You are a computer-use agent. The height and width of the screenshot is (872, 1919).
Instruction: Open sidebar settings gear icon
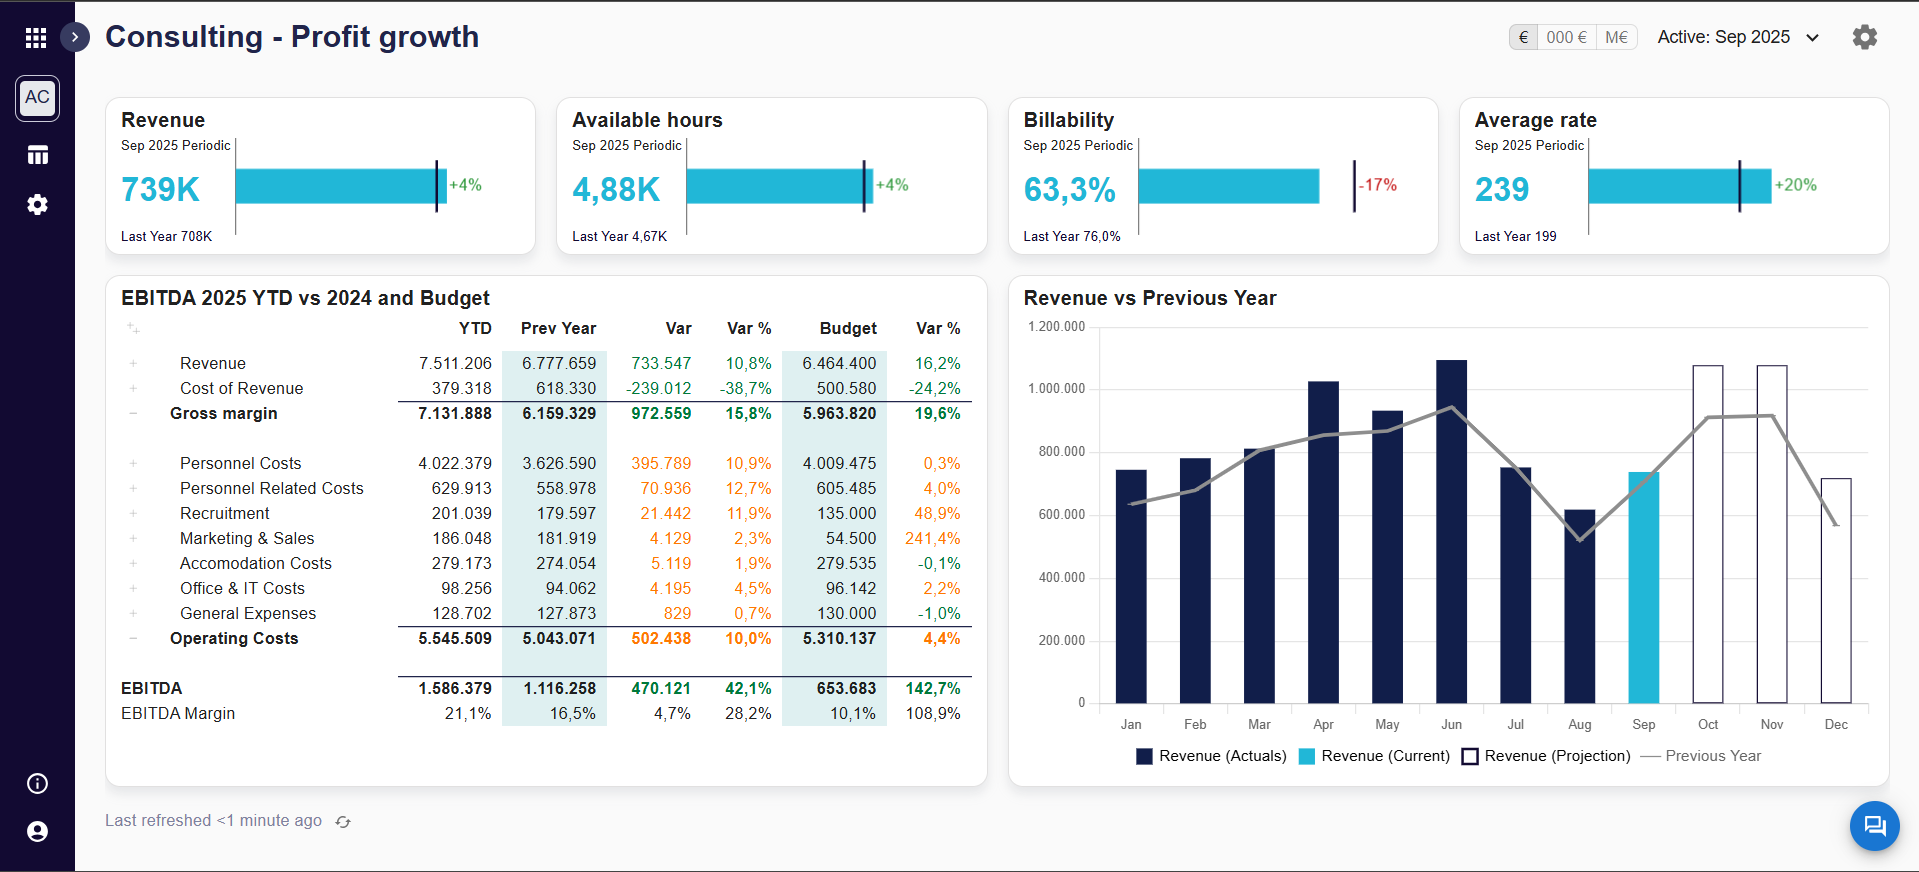(38, 205)
